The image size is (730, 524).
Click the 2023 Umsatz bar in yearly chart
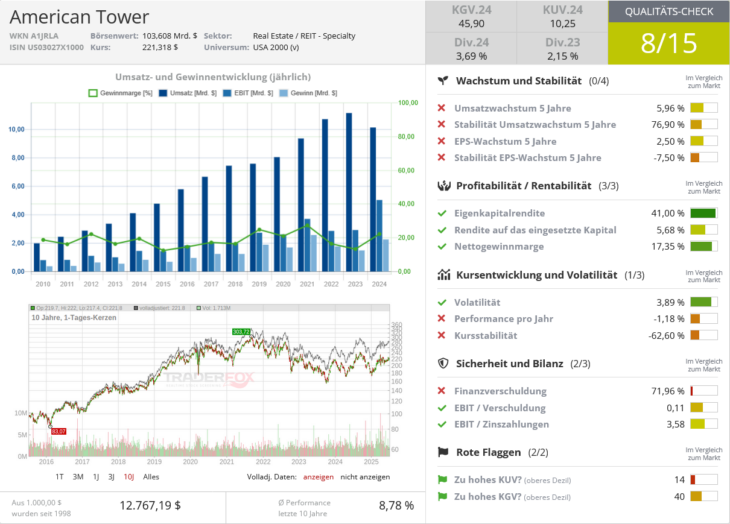(349, 192)
